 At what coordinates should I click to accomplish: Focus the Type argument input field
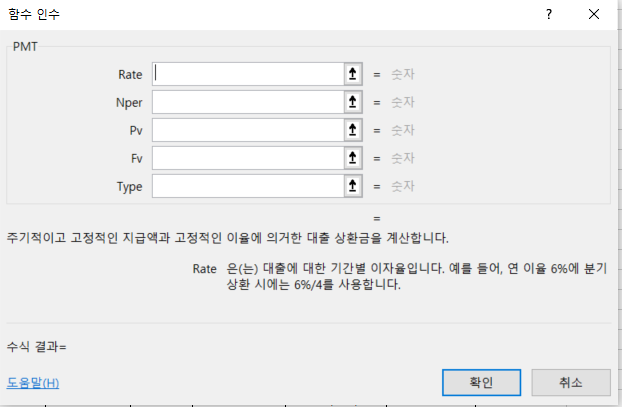(248, 186)
